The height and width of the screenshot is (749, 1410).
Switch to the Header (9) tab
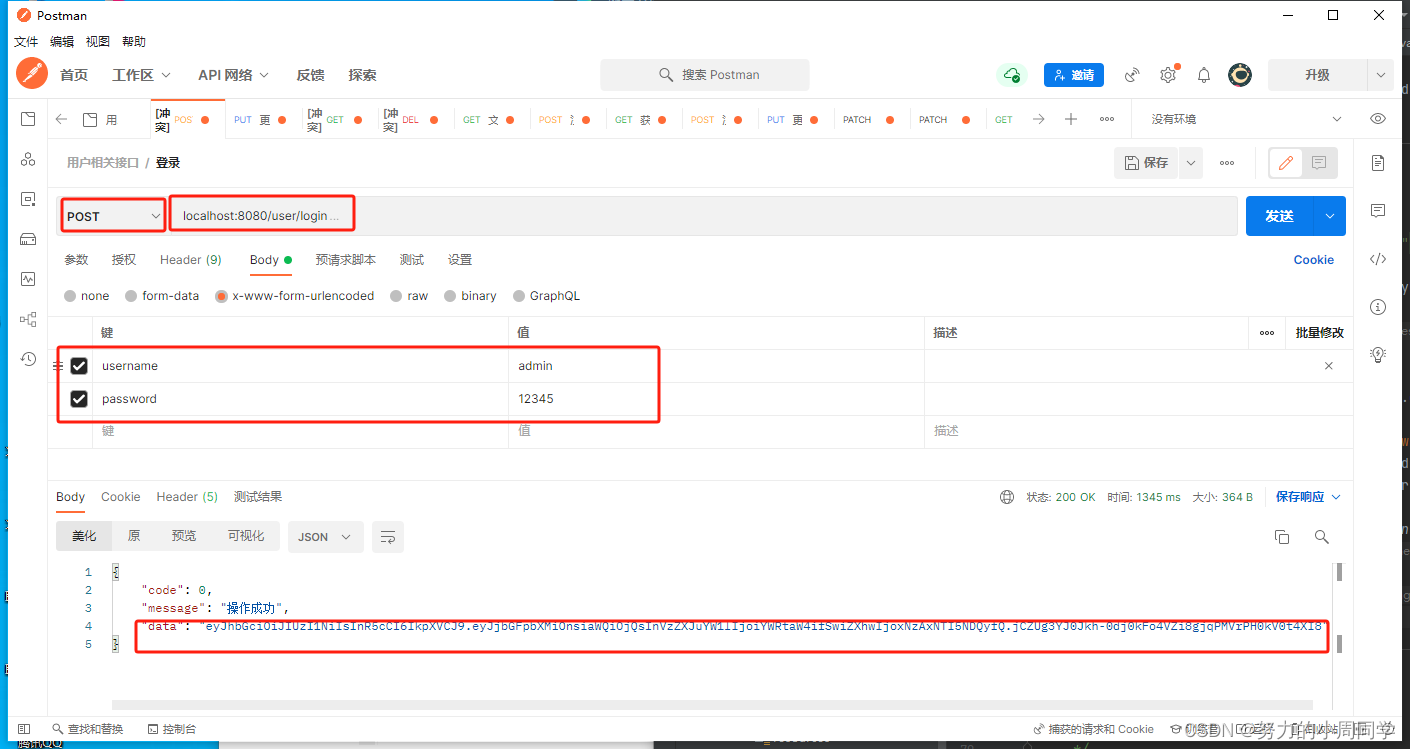pos(190,259)
